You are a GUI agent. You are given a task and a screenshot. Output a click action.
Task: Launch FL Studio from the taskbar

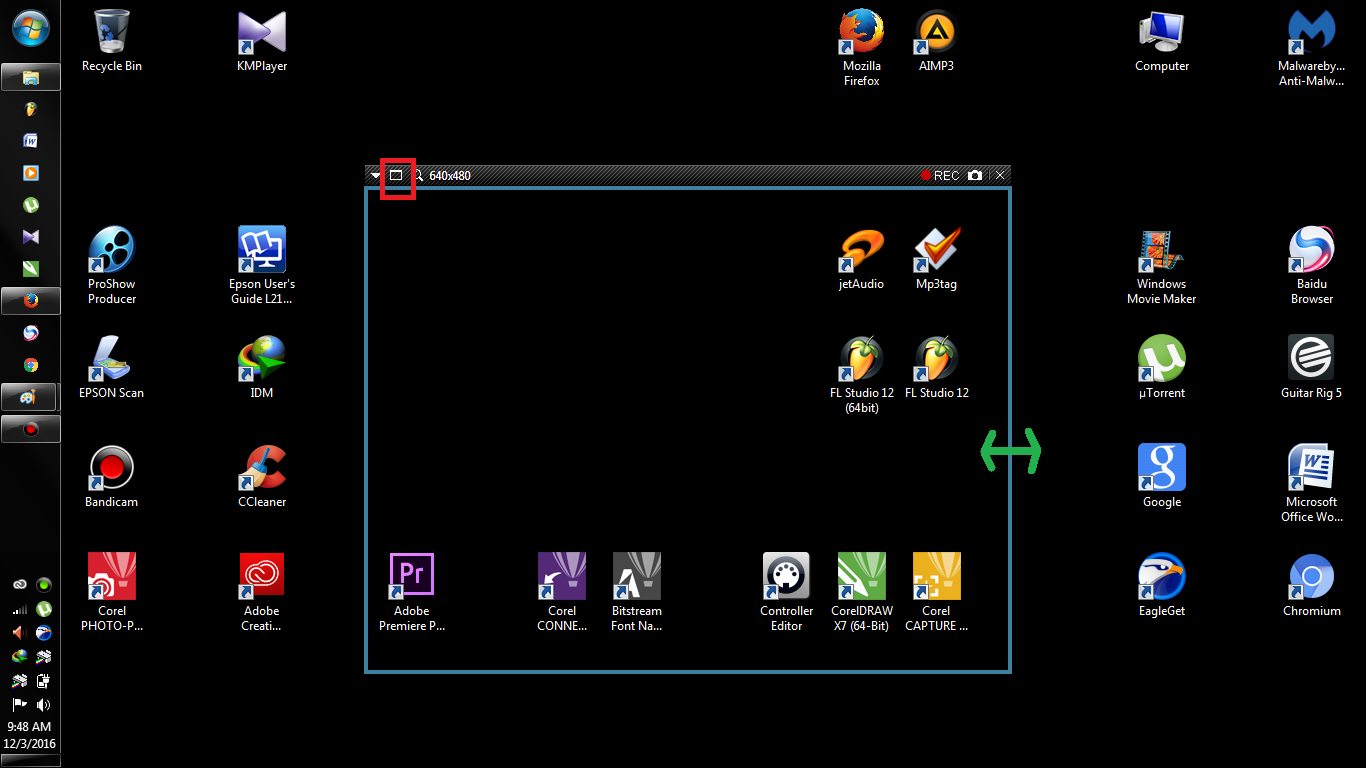coord(31,109)
